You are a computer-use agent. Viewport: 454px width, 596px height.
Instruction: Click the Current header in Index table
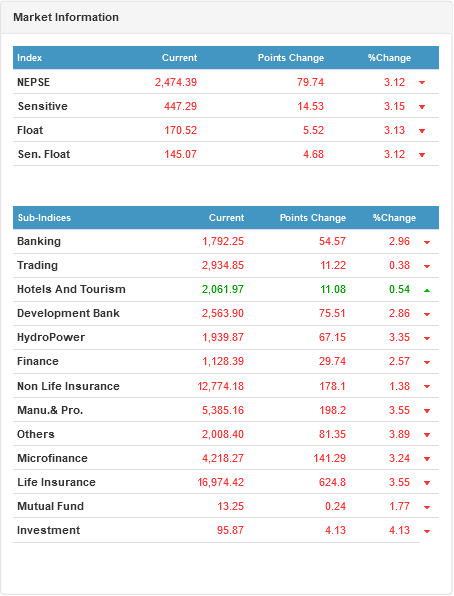179,58
